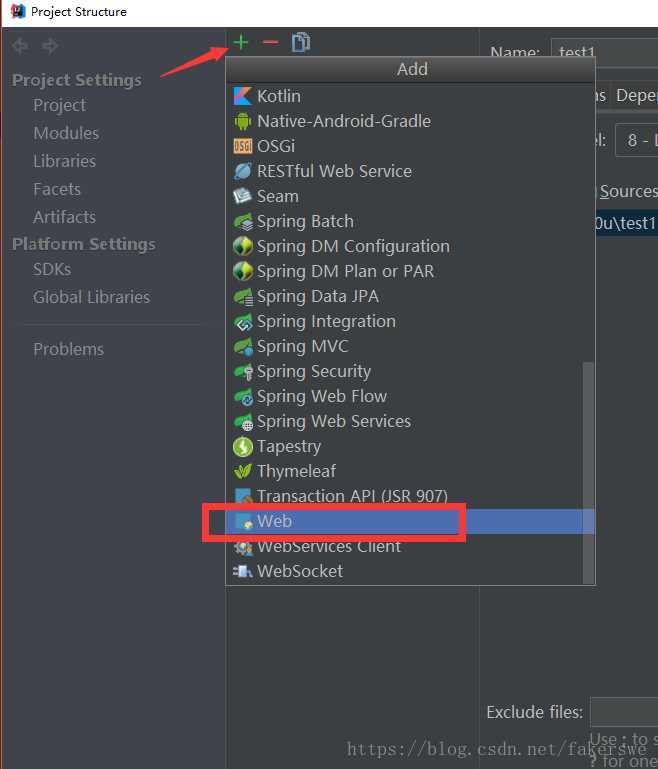Go to Facets in Project Settings
Screen dimensions: 658x769
[x=57, y=189]
